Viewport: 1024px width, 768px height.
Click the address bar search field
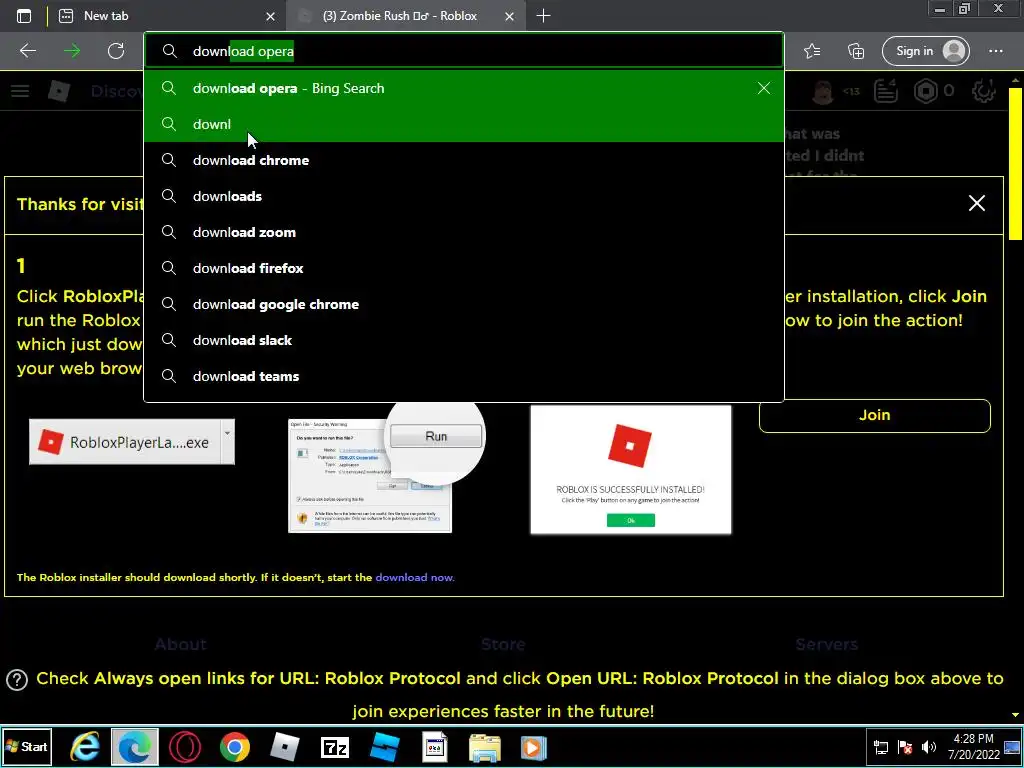tap(464, 51)
